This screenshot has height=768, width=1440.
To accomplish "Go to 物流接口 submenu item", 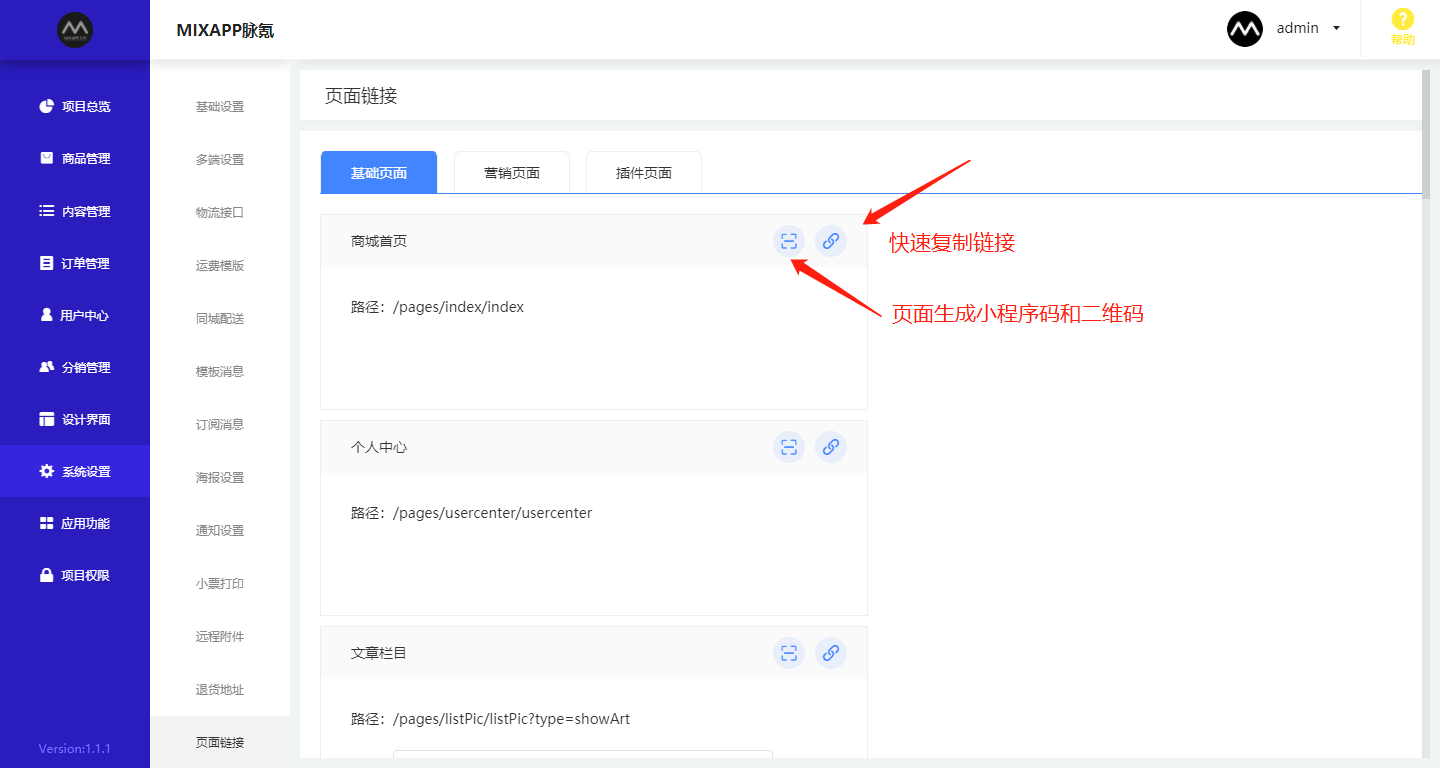I will (x=220, y=213).
